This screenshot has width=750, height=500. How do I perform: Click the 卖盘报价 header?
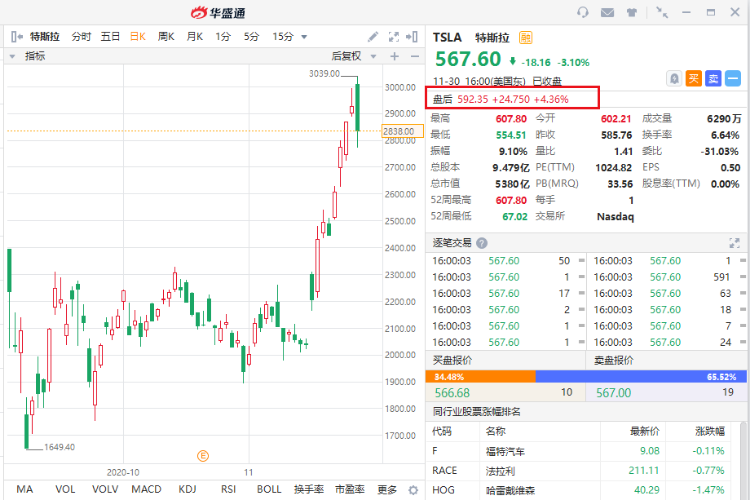click(x=614, y=360)
